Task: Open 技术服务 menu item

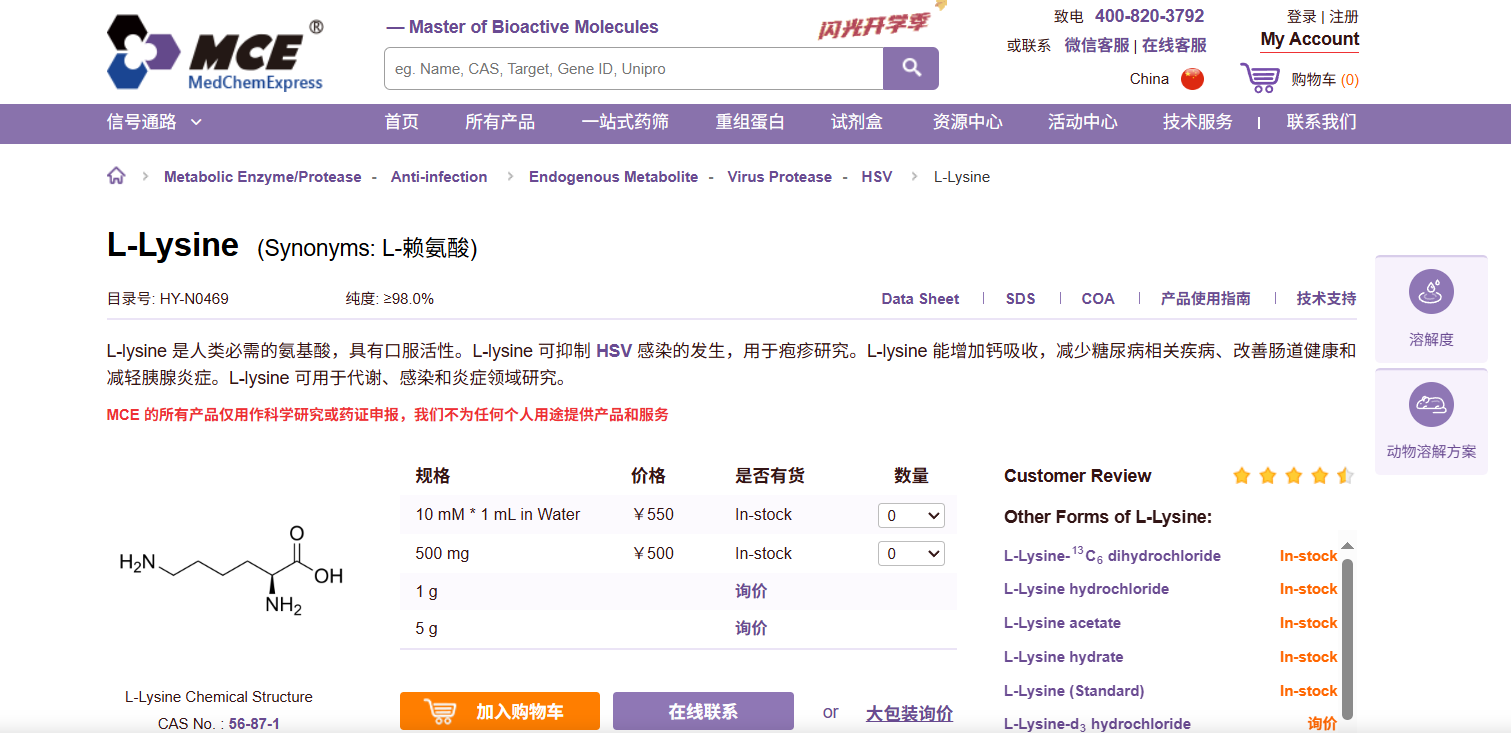Action: pyautogui.click(x=1198, y=122)
